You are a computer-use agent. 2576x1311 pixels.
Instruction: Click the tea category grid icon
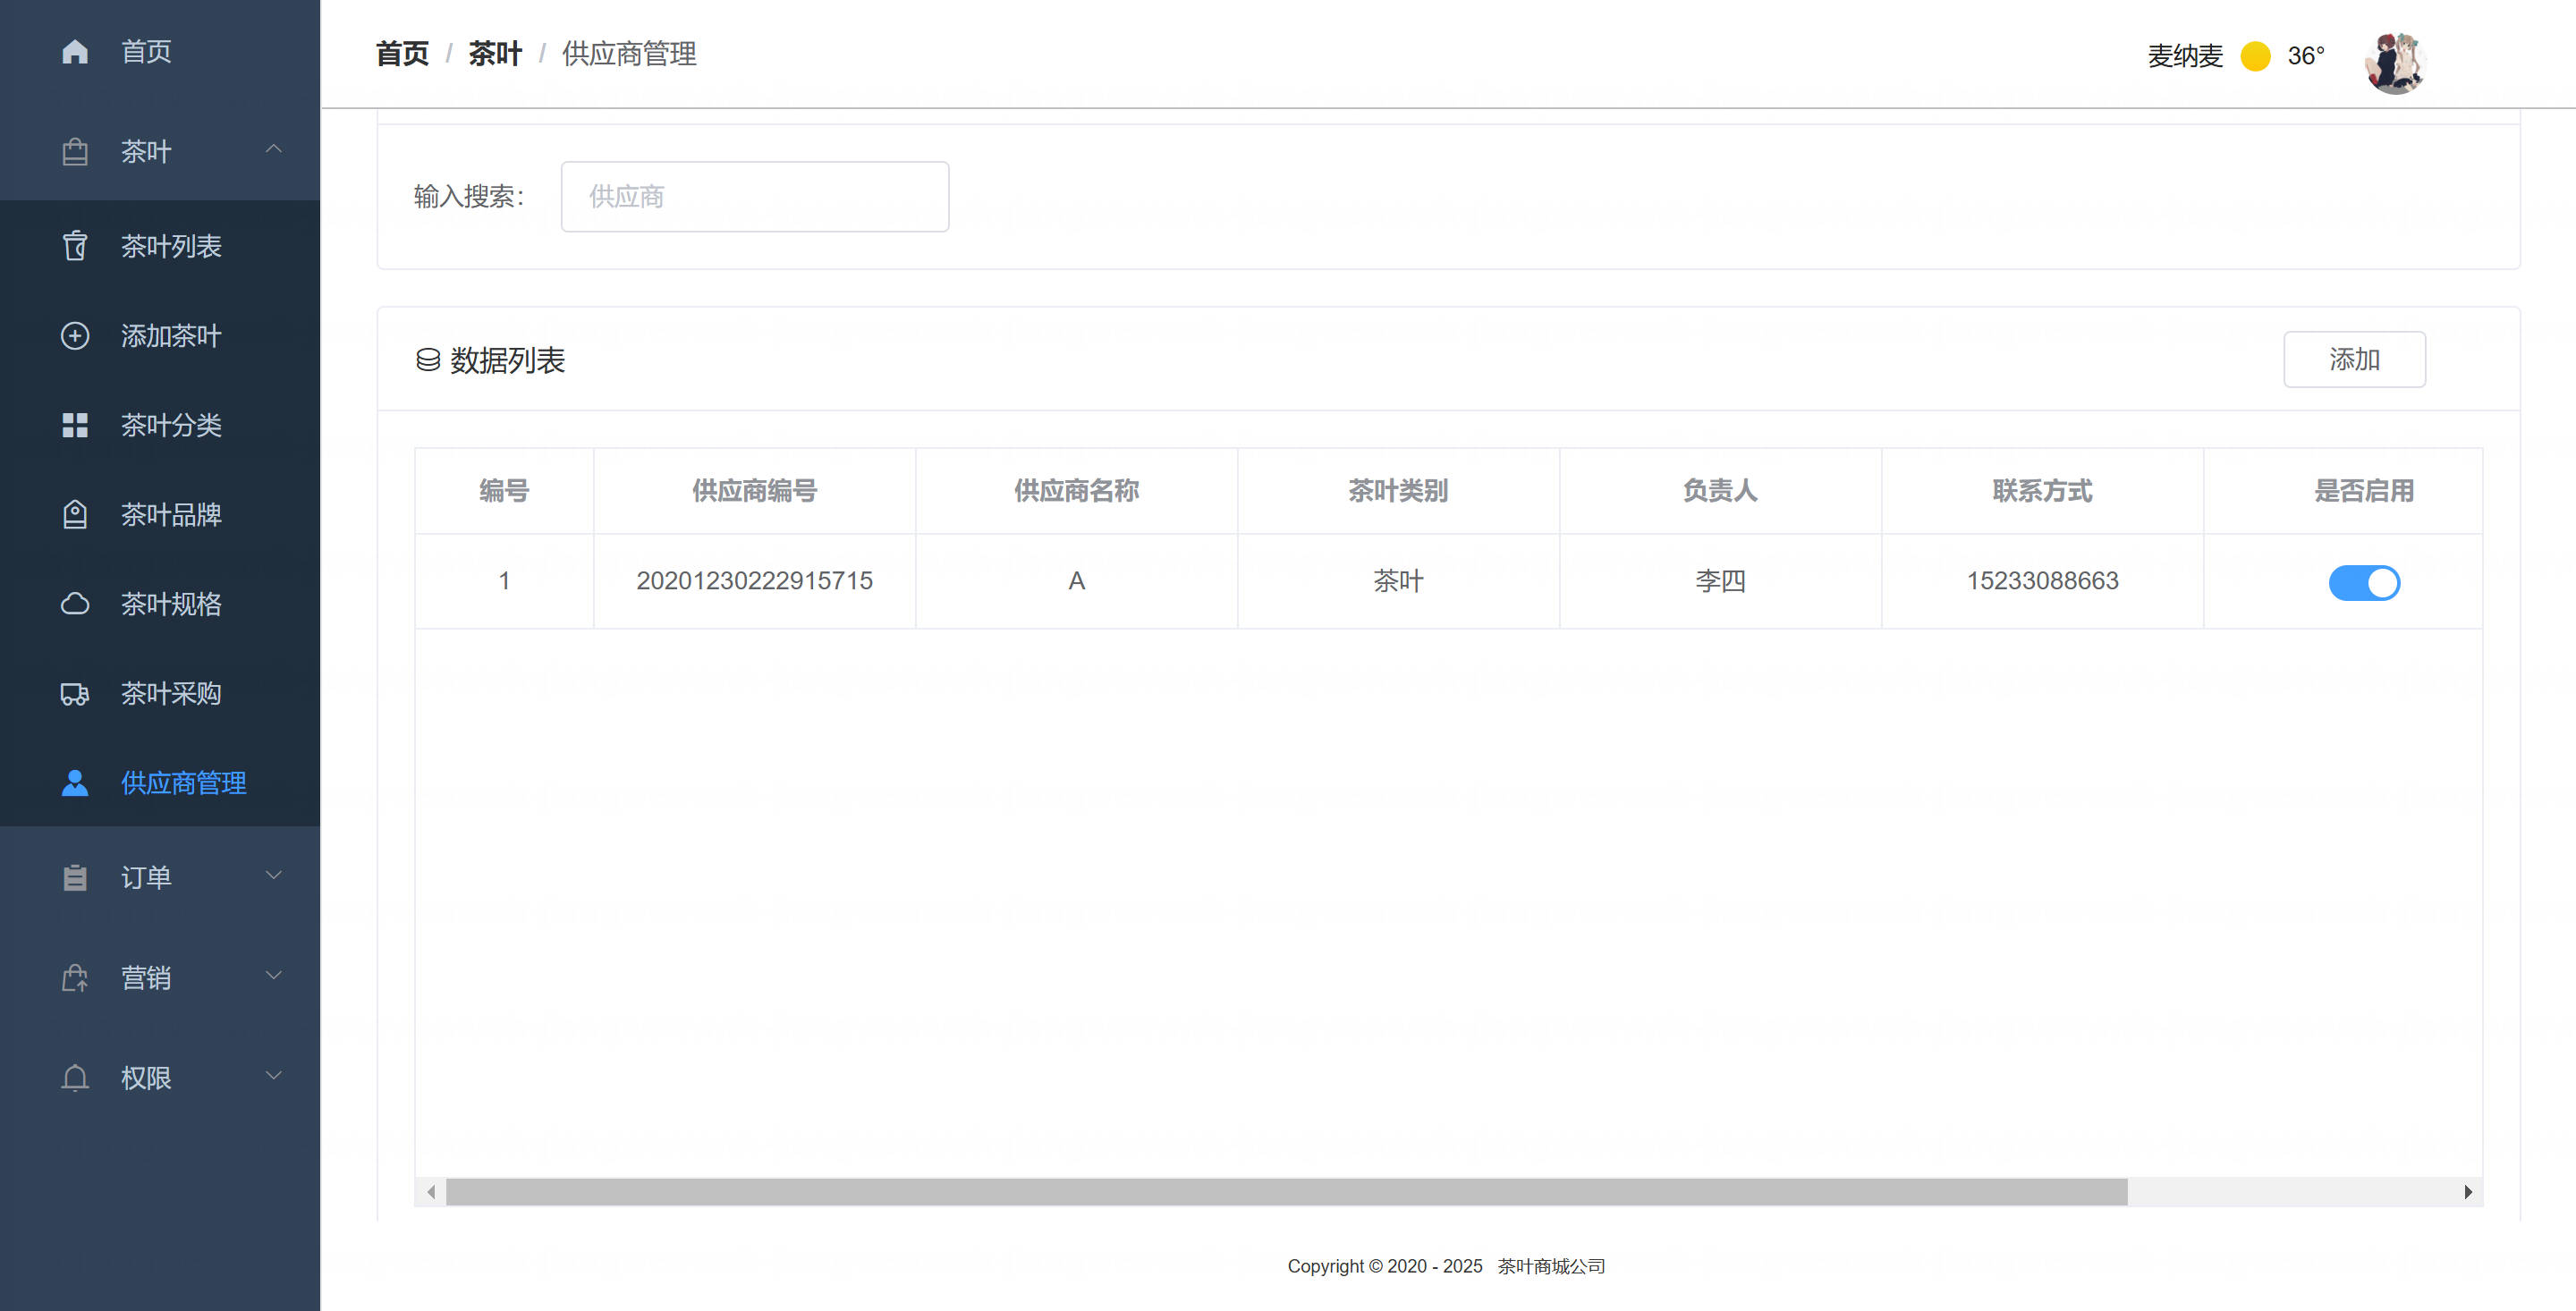coord(75,425)
